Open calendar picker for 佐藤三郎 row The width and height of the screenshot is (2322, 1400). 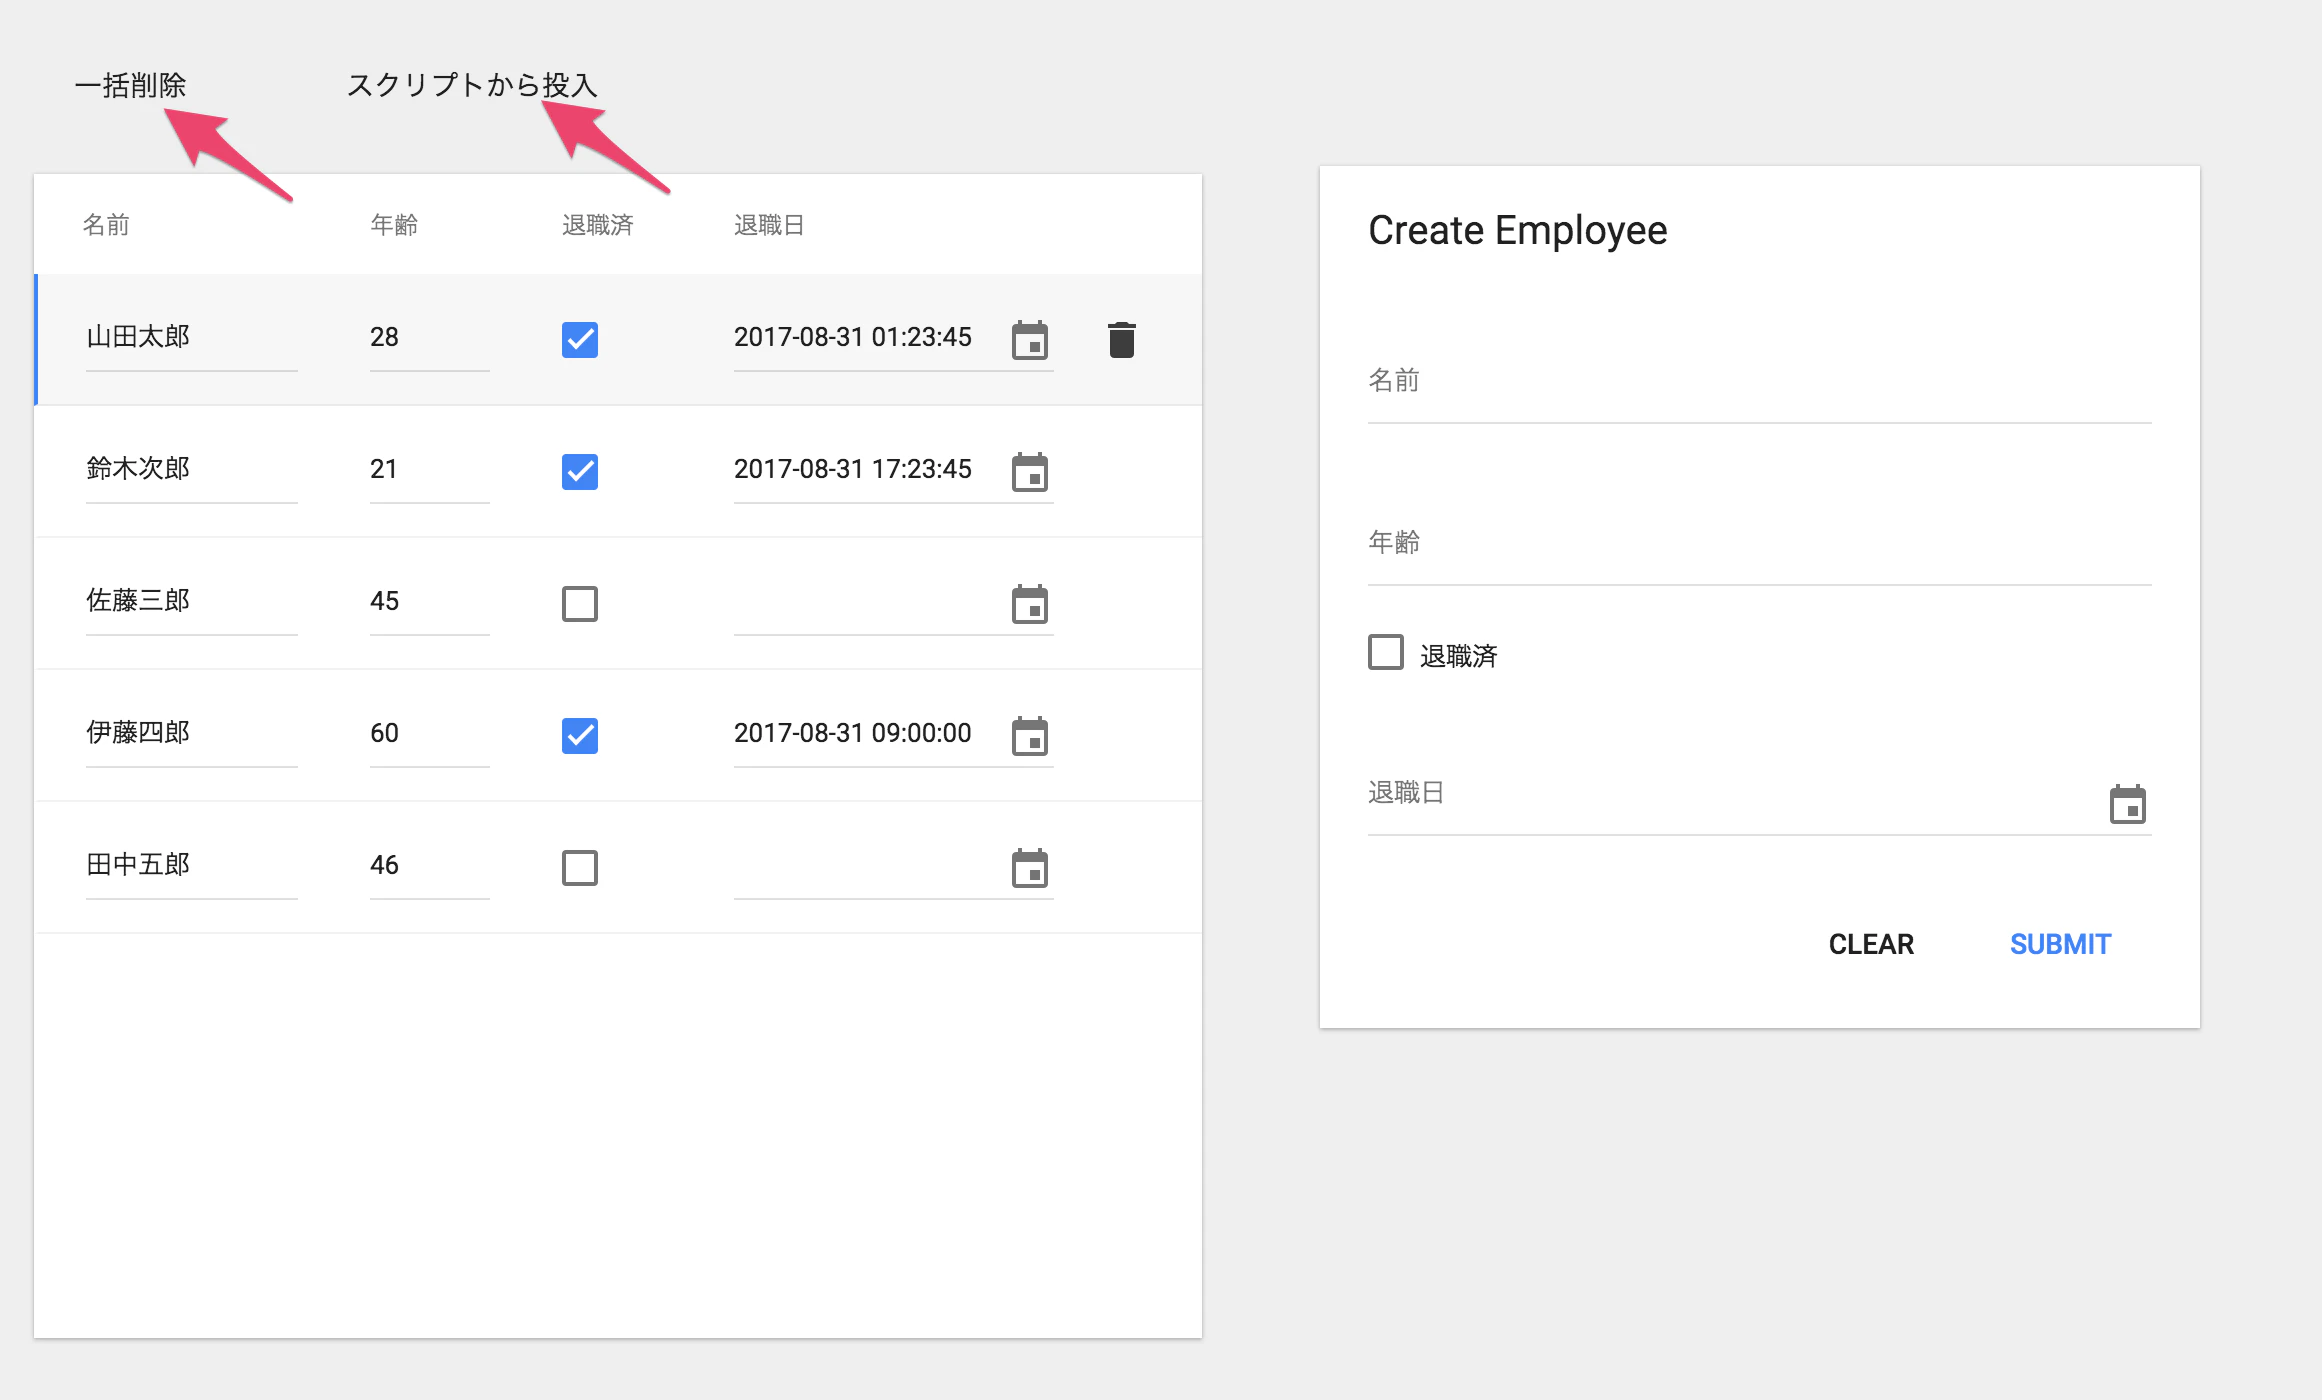(x=1029, y=604)
